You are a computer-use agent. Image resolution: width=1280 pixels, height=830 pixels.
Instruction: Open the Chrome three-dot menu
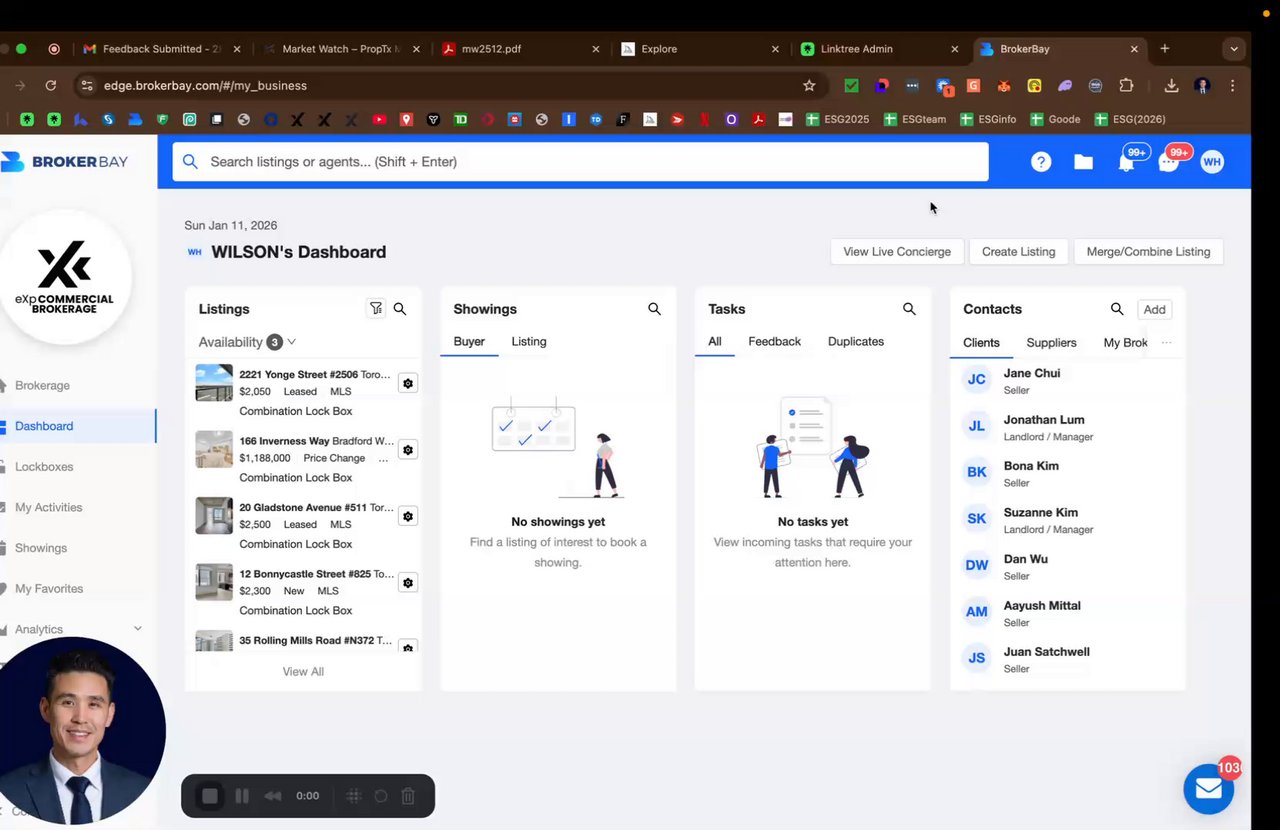pyautogui.click(x=1233, y=86)
